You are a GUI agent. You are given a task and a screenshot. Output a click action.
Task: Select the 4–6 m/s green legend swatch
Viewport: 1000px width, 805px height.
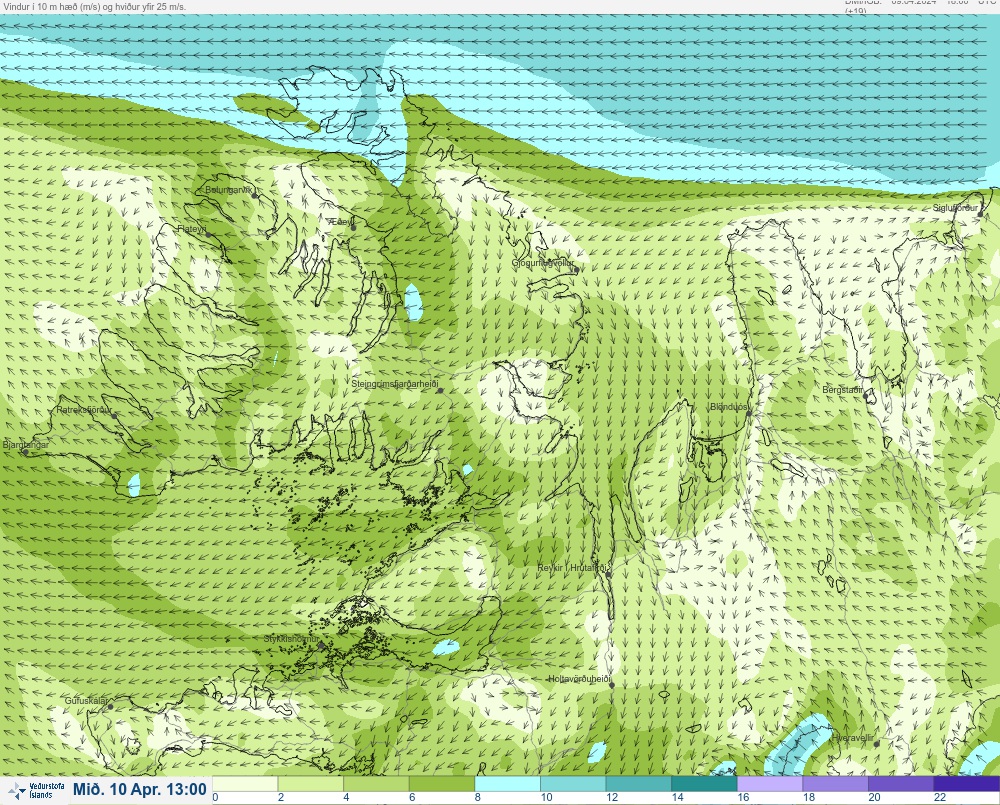[376, 783]
